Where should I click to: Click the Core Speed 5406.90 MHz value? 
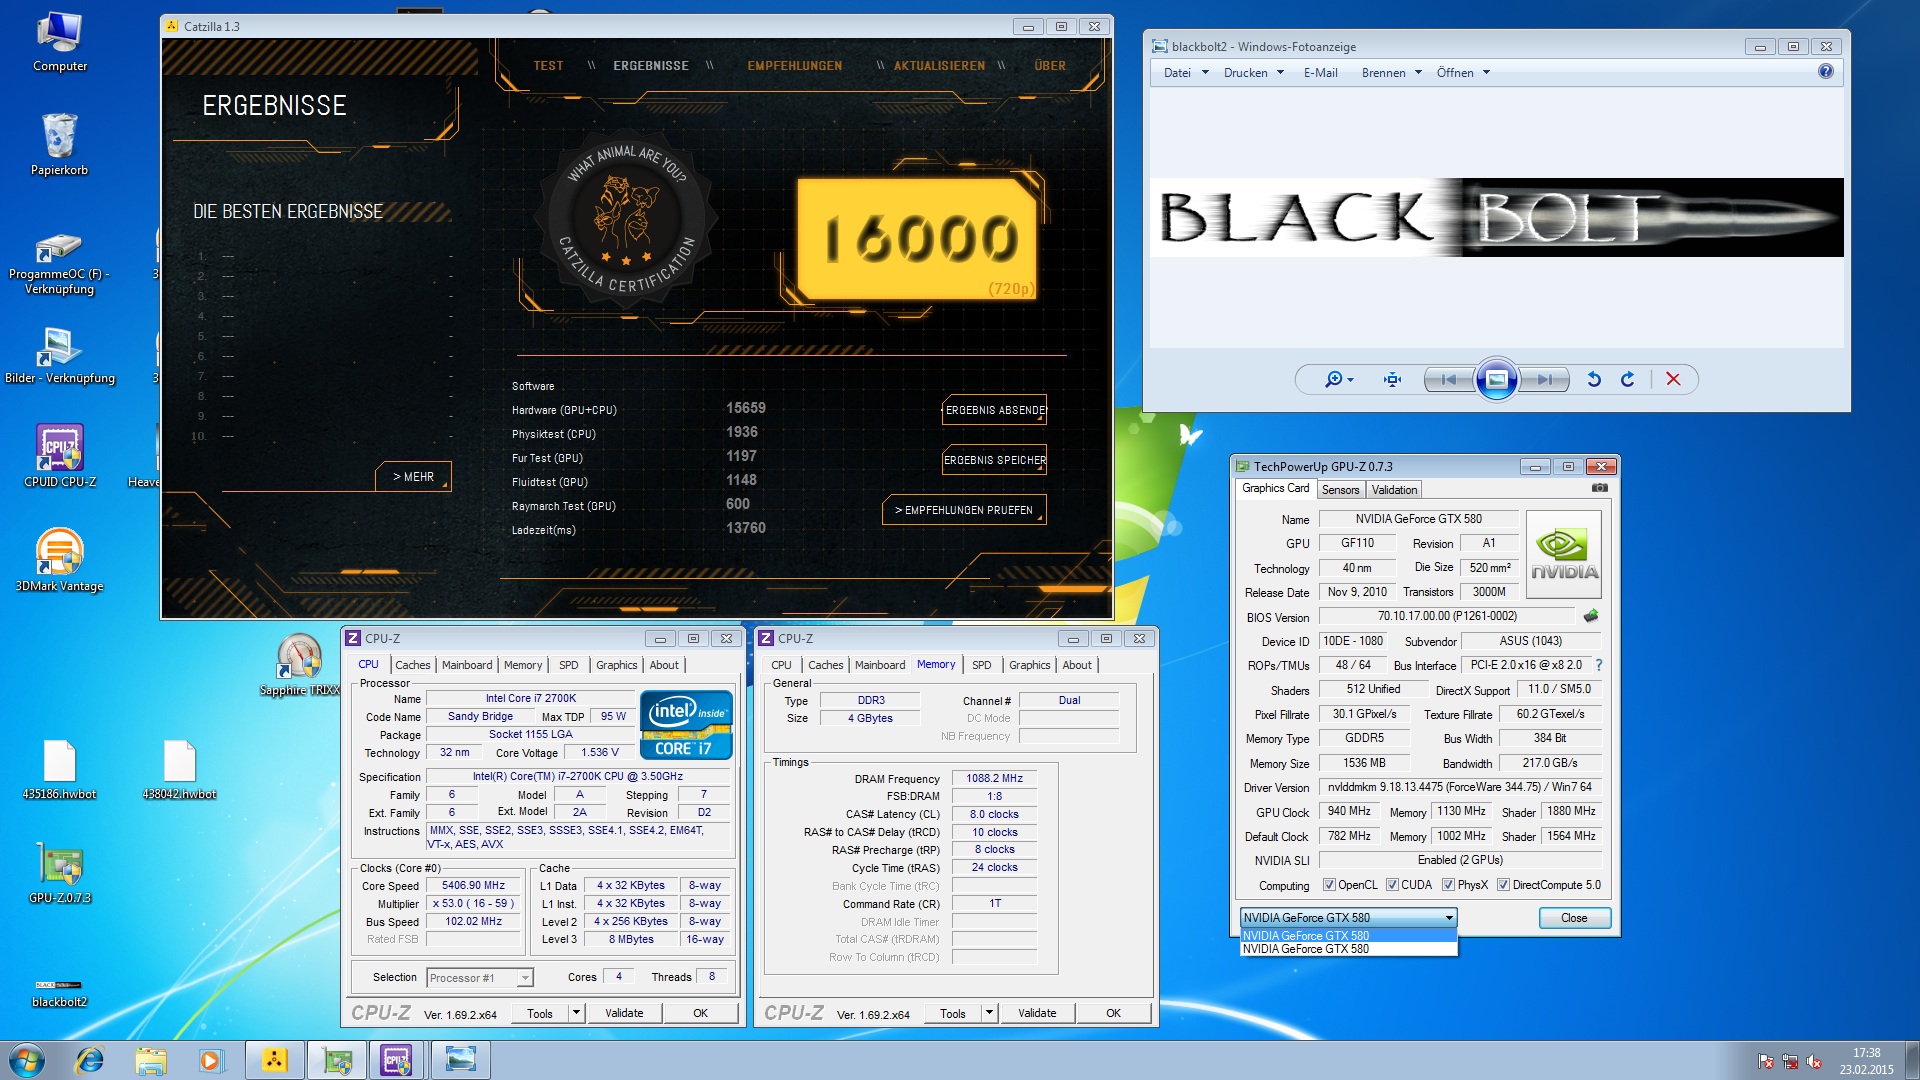click(x=474, y=885)
